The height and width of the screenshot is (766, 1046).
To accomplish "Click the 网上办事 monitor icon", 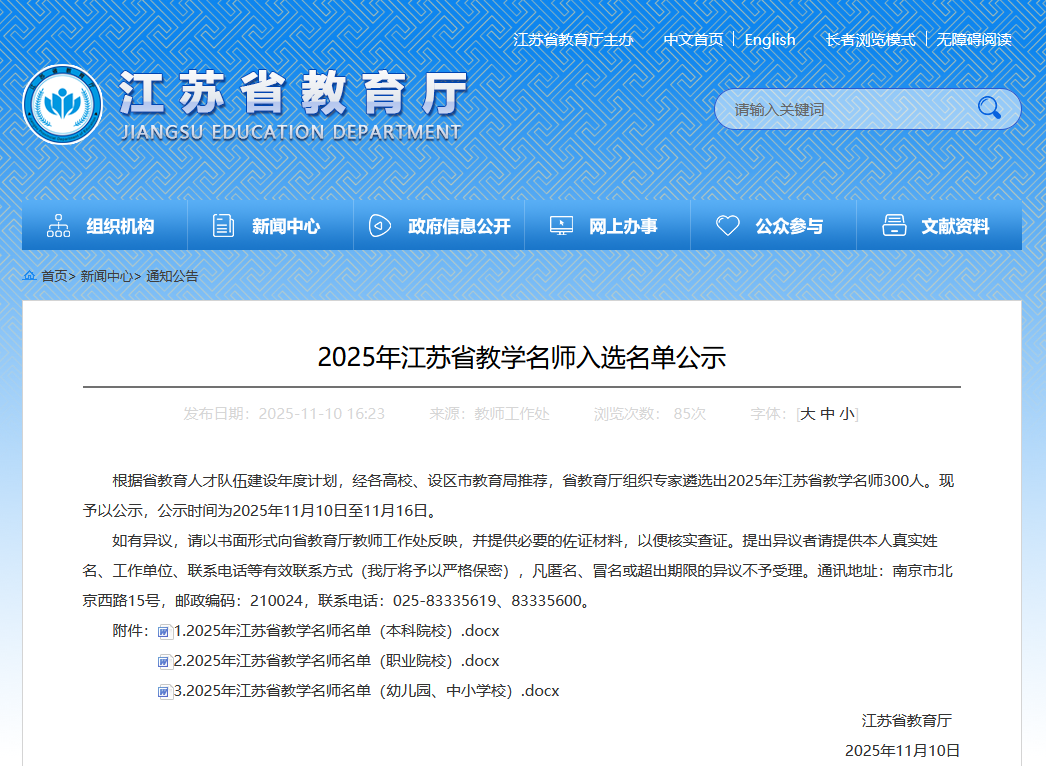I will 561,226.
